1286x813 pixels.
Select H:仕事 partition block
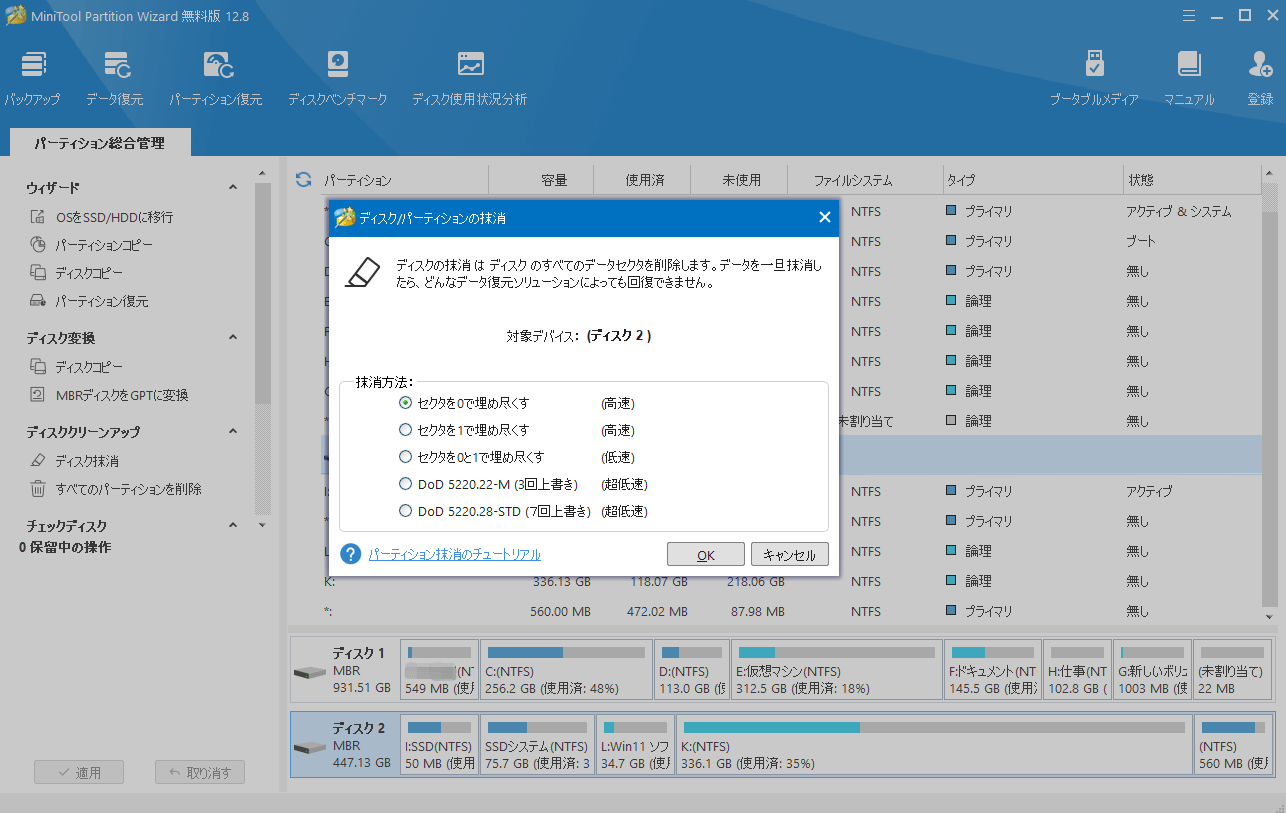point(1077,670)
